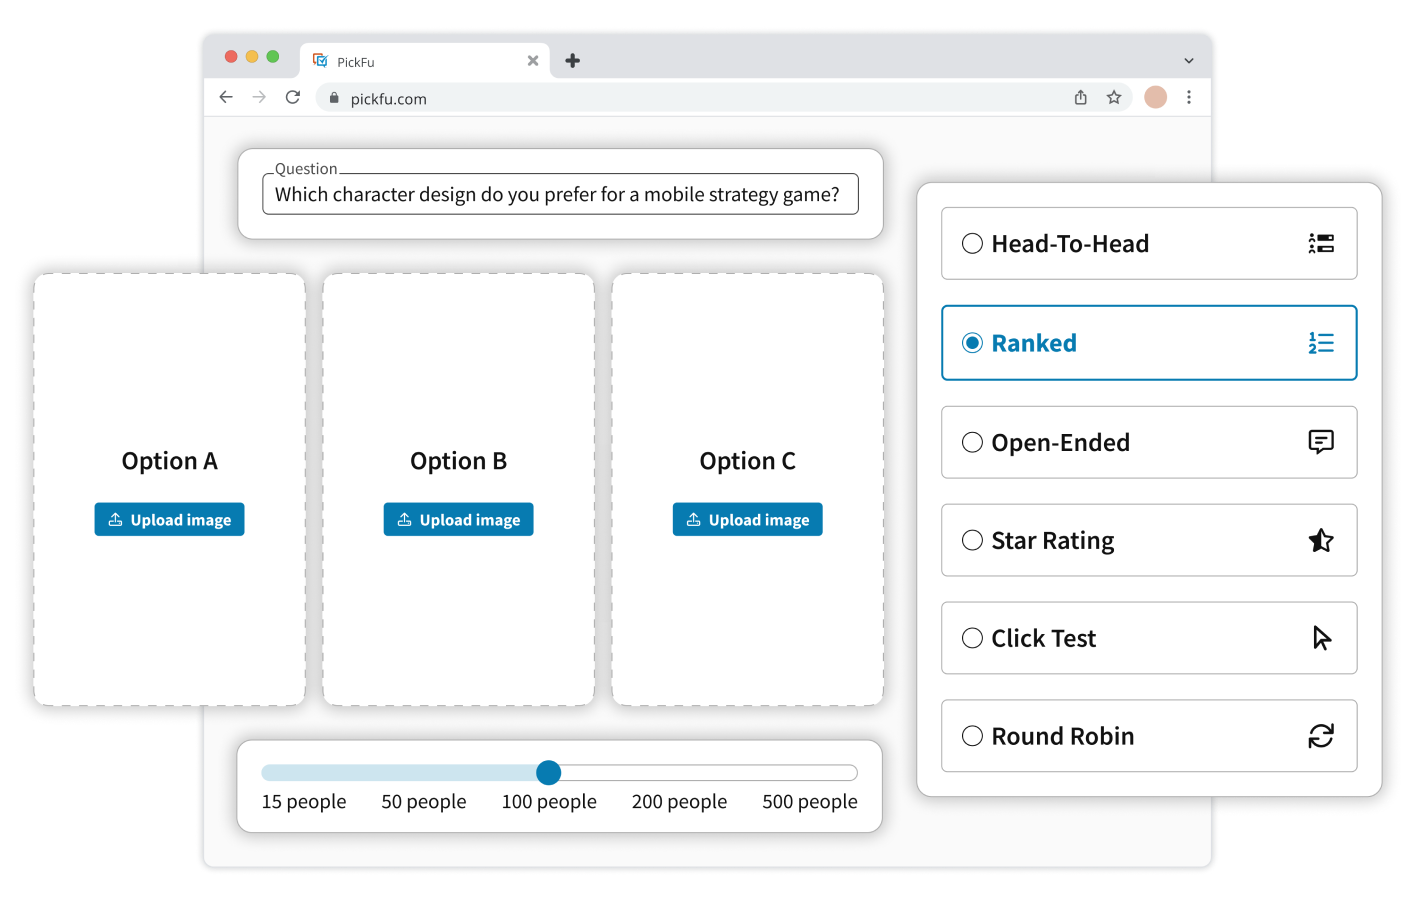This screenshot has height=900, width=1416.
Task: Click the Star Rating star icon
Action: coord(1321,540)
